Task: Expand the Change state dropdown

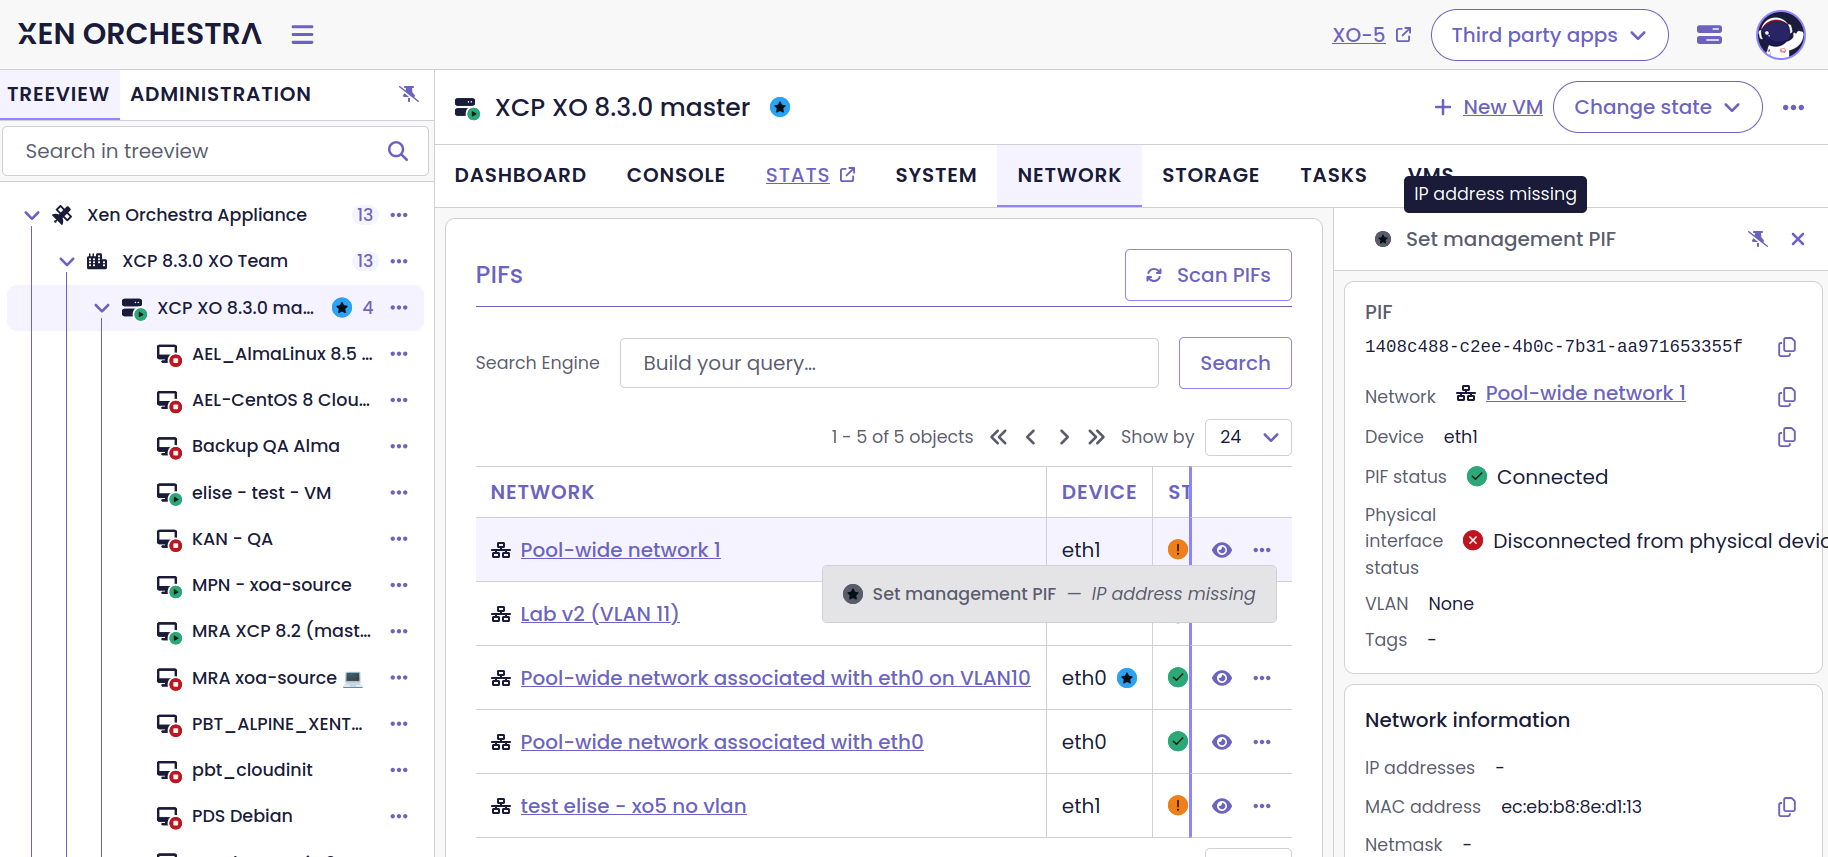Action: 1657,107
